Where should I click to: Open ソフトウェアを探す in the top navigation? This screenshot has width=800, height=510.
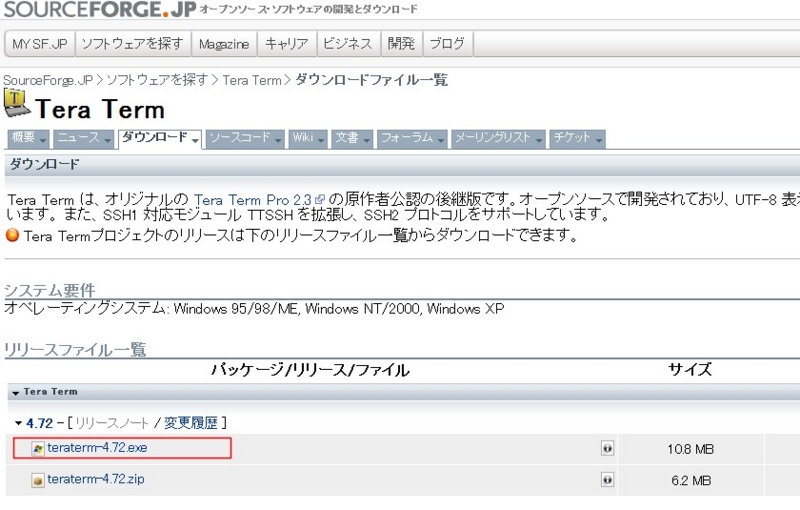click(x=133, y=44)
